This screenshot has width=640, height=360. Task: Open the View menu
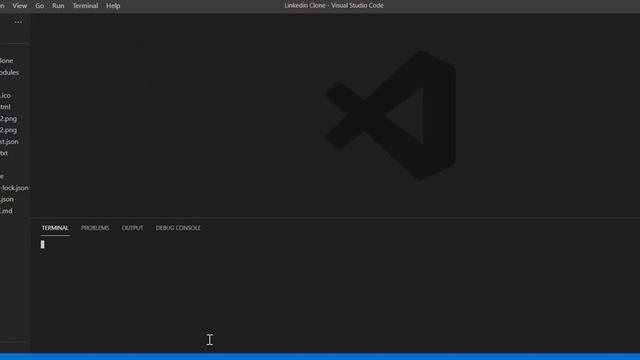point(19,6)
